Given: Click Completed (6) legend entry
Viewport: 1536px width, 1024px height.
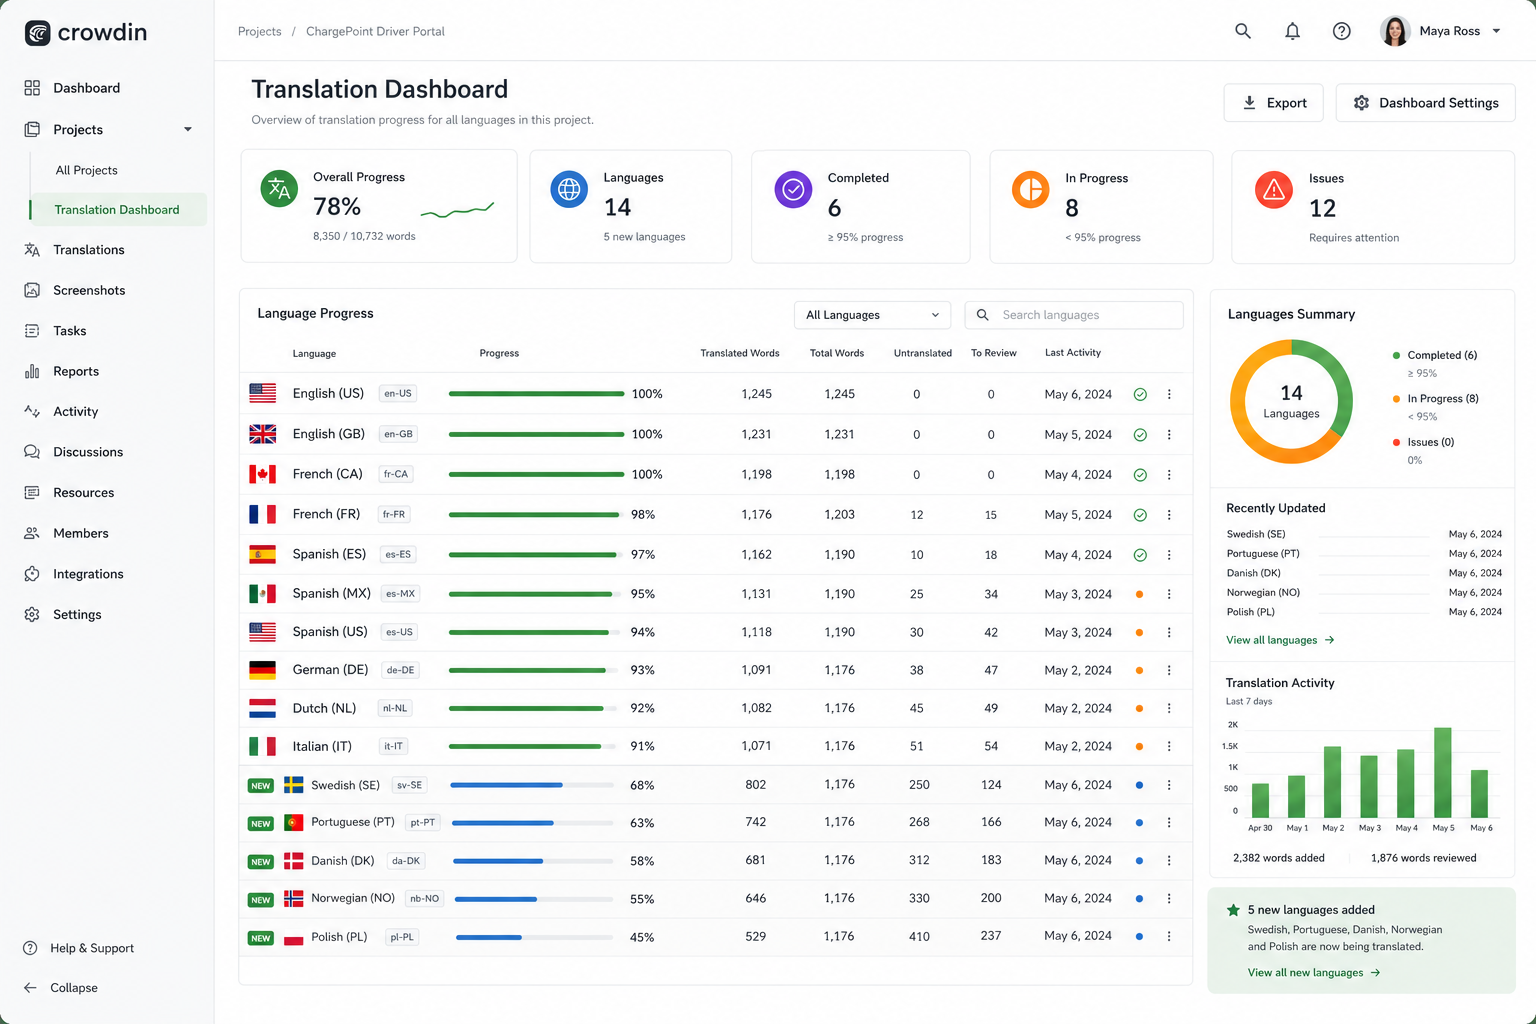Looking at the screenshot, I should pos(1435,356).
